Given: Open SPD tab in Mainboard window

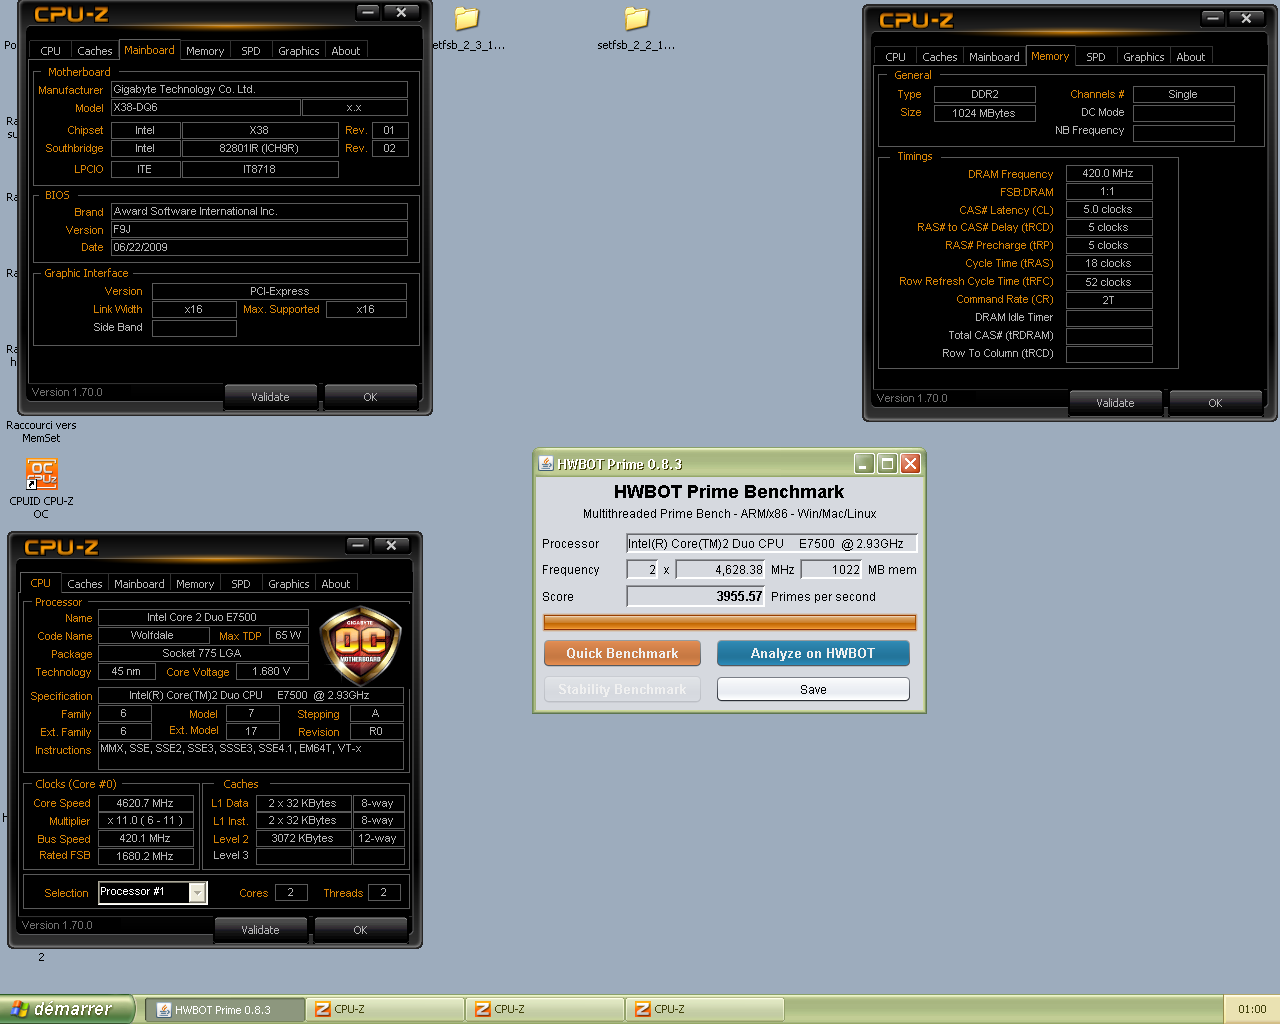Looking at the screenshot, I should coord(251,51).
